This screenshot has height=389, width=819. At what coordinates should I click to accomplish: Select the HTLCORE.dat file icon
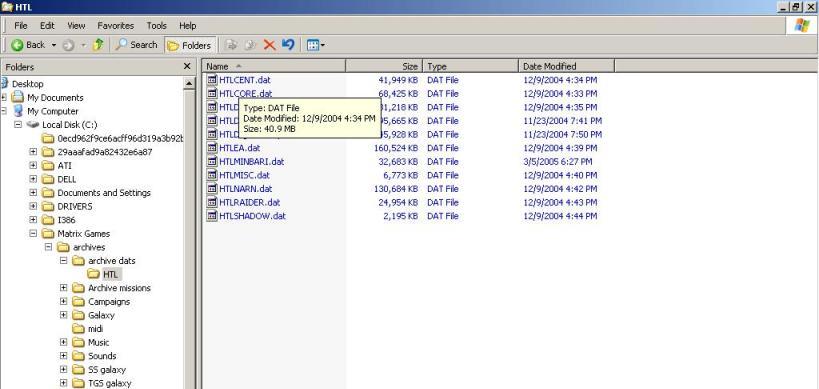click(212, 93)
